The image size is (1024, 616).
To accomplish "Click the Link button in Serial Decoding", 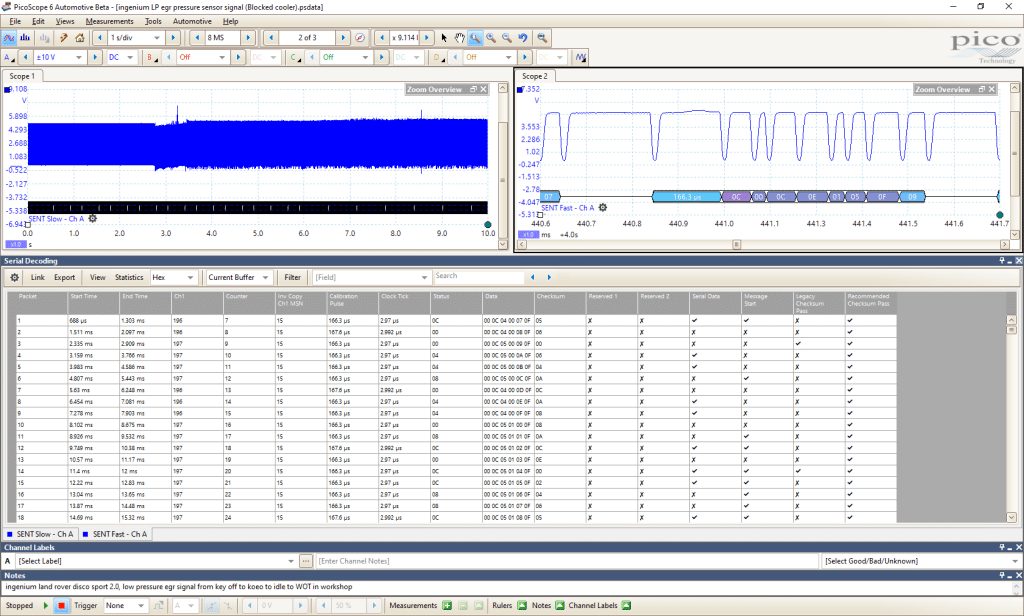I will tap(38, 278).
